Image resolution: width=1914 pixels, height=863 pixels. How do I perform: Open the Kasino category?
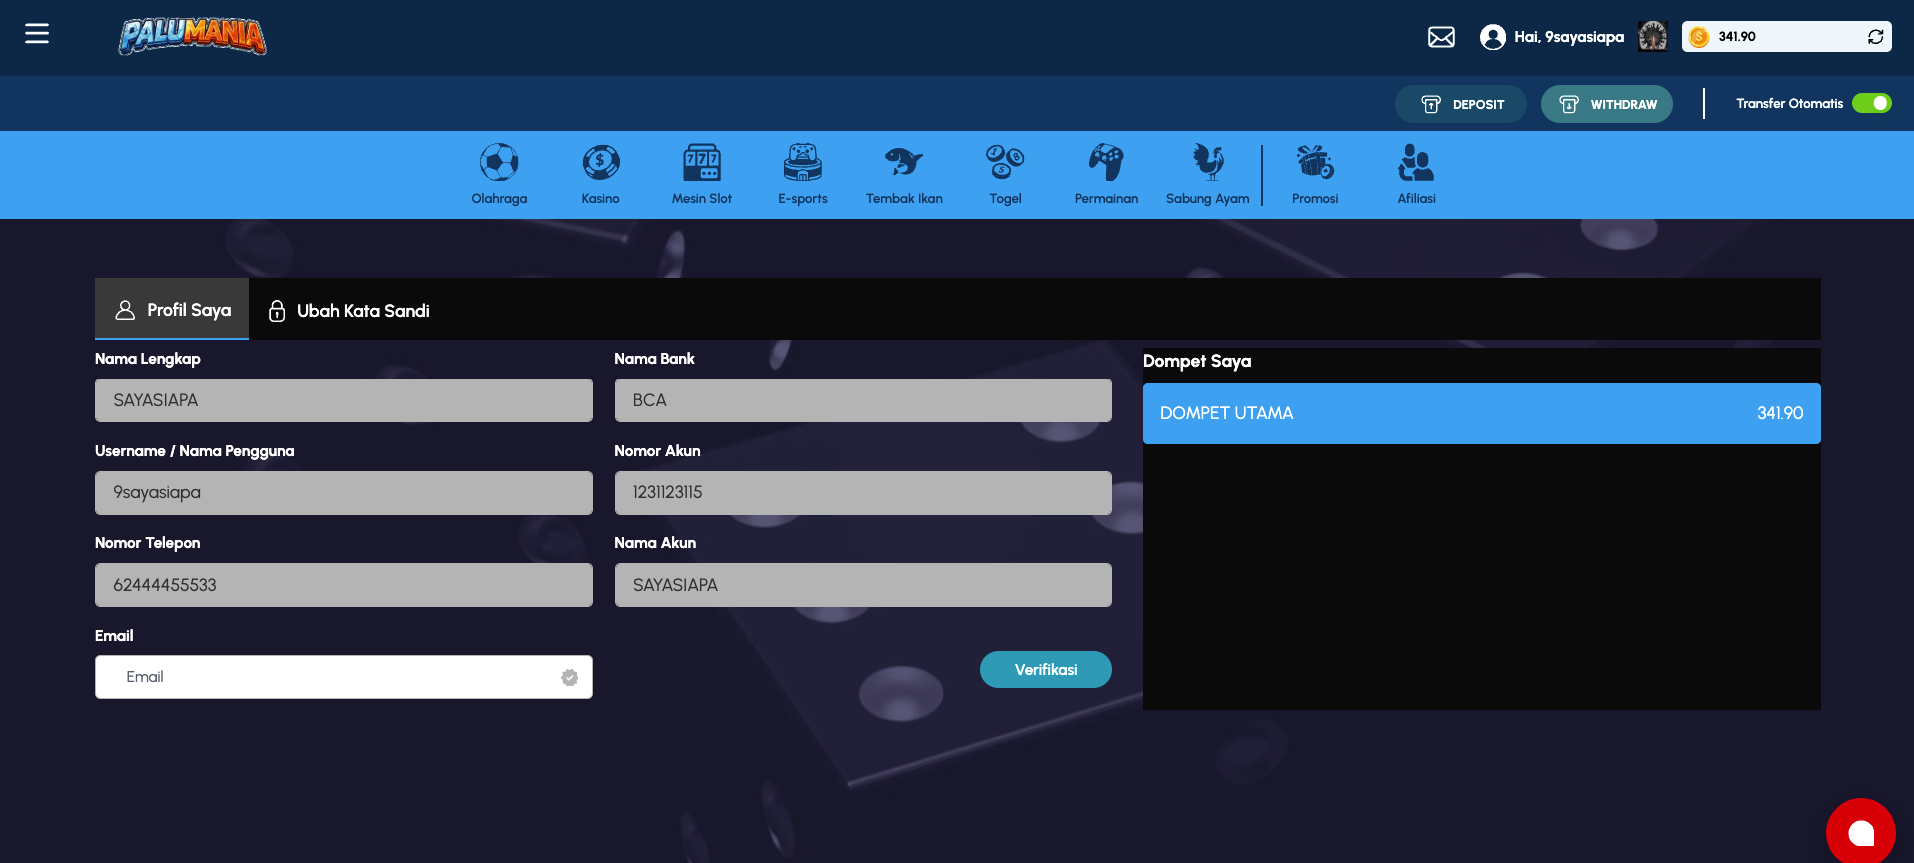click(x=601, y=174)
